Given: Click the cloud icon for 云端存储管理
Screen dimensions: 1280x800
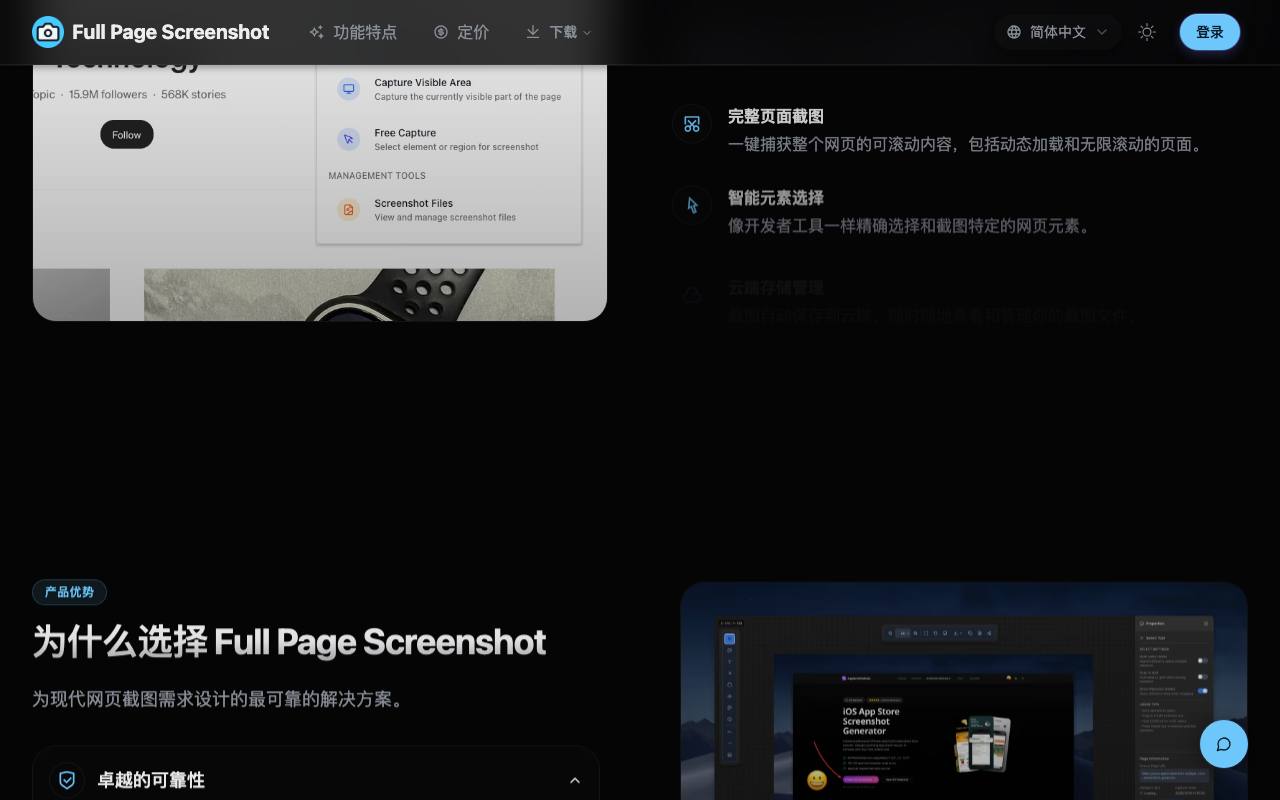Looking at the screenshot, I should pos(692,295).
